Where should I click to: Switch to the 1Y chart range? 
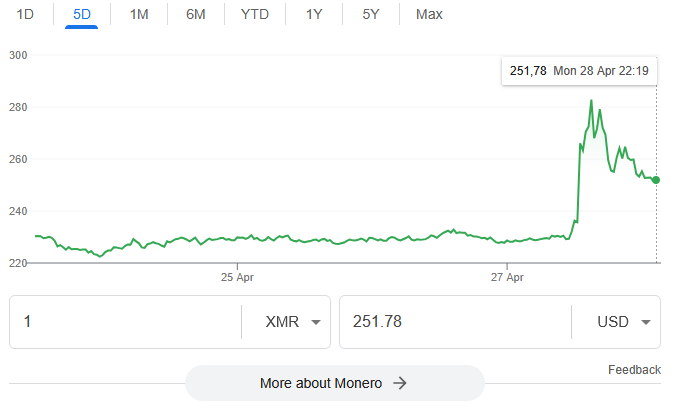click(314, 14)
